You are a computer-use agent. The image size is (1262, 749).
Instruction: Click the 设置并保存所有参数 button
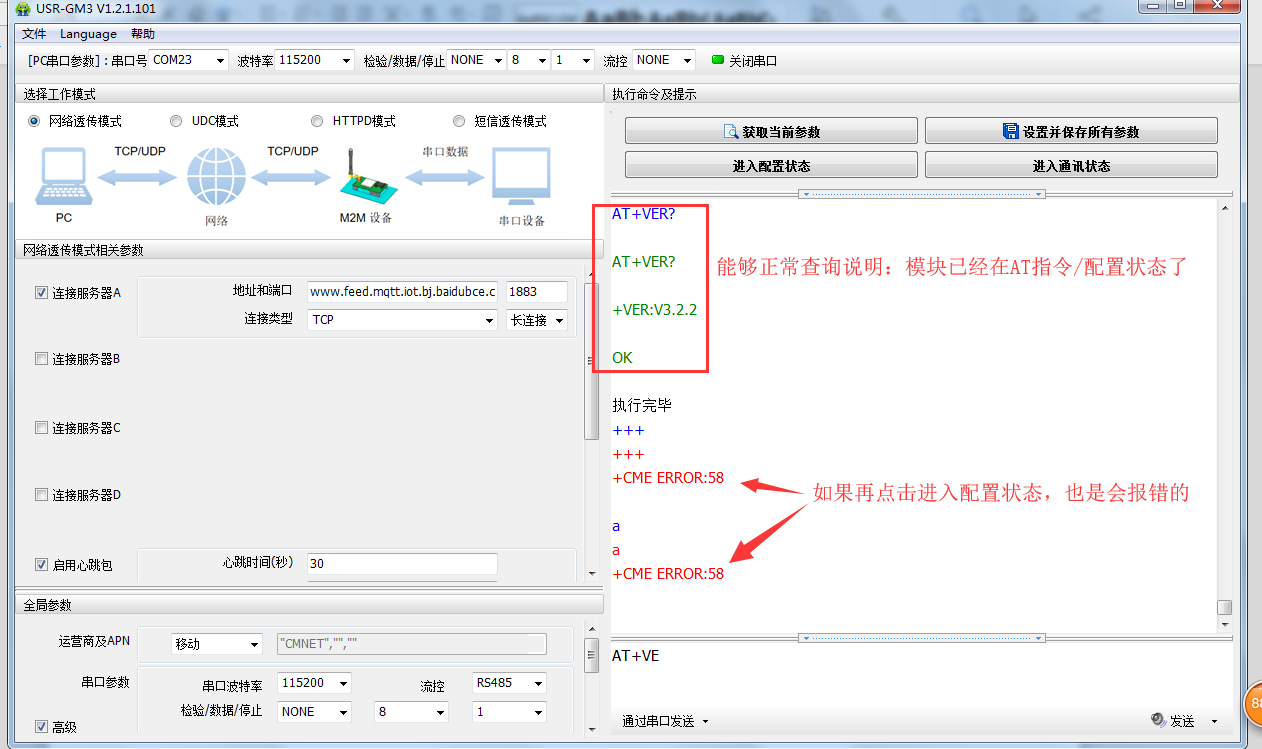click(1071, 132)
